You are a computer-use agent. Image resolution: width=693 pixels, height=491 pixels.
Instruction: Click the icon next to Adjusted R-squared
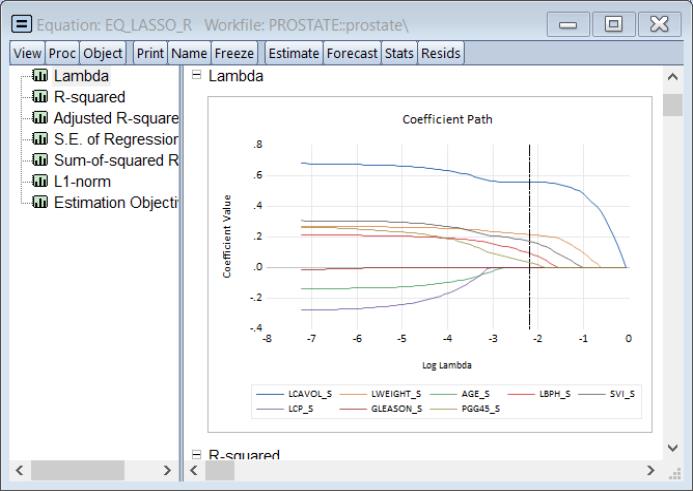click(x=40, y=118)
